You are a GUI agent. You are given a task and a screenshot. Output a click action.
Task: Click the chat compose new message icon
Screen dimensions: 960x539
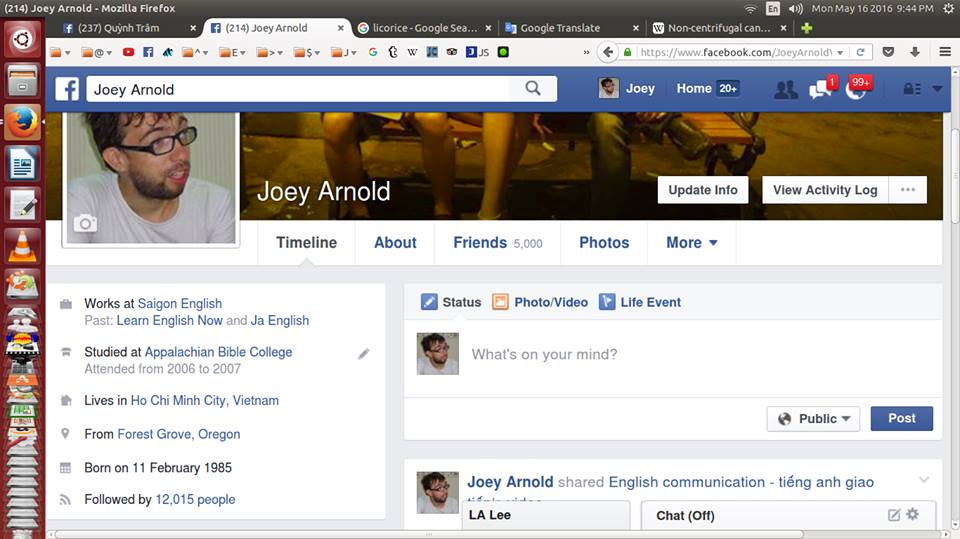894,514
